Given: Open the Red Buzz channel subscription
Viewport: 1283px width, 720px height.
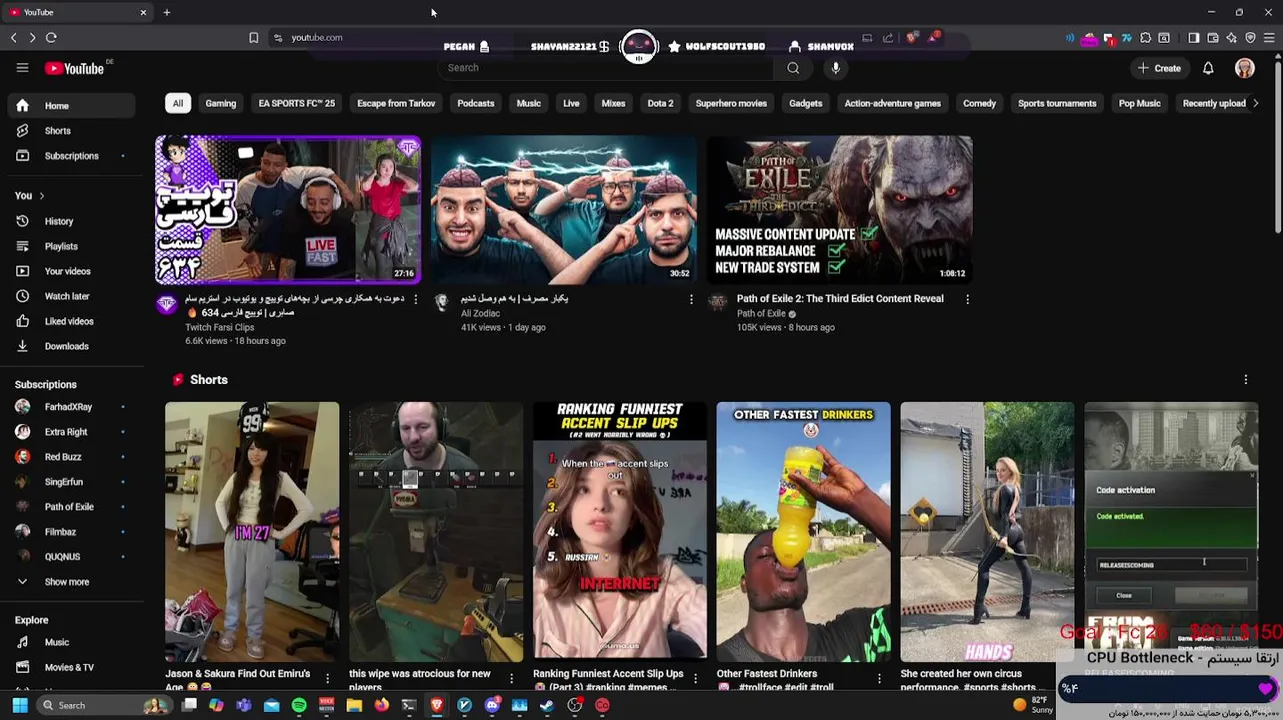Looking at the screenshot, I should pyautogui.click(x=71, y=457).
